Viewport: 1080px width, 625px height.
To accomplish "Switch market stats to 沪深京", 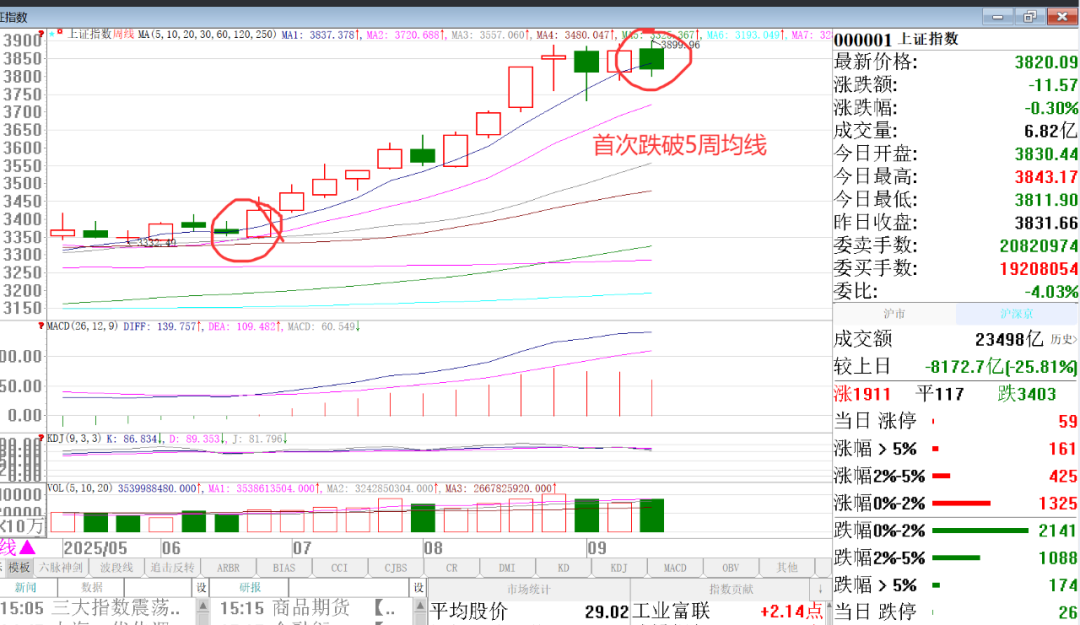I will 1017,314.
